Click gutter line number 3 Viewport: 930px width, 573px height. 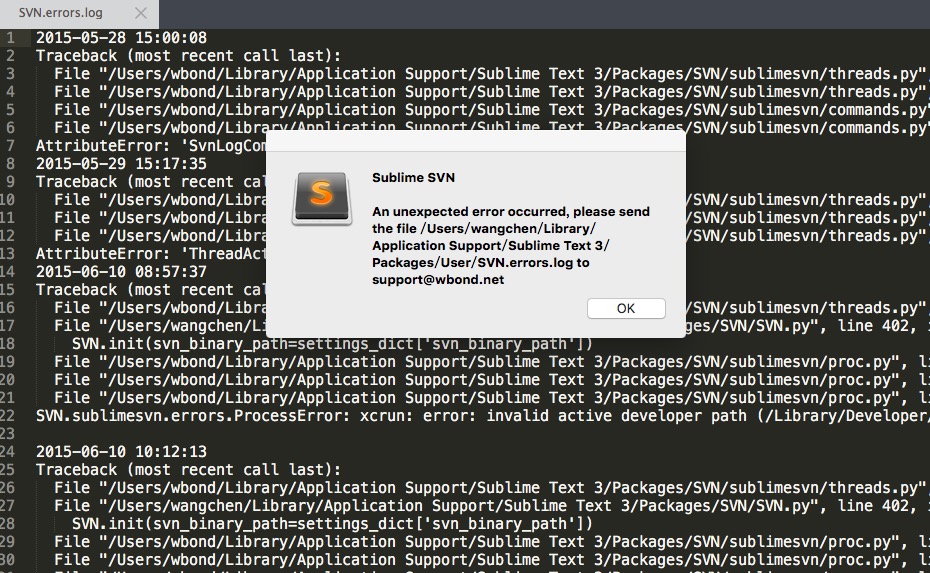click(10, 74)
